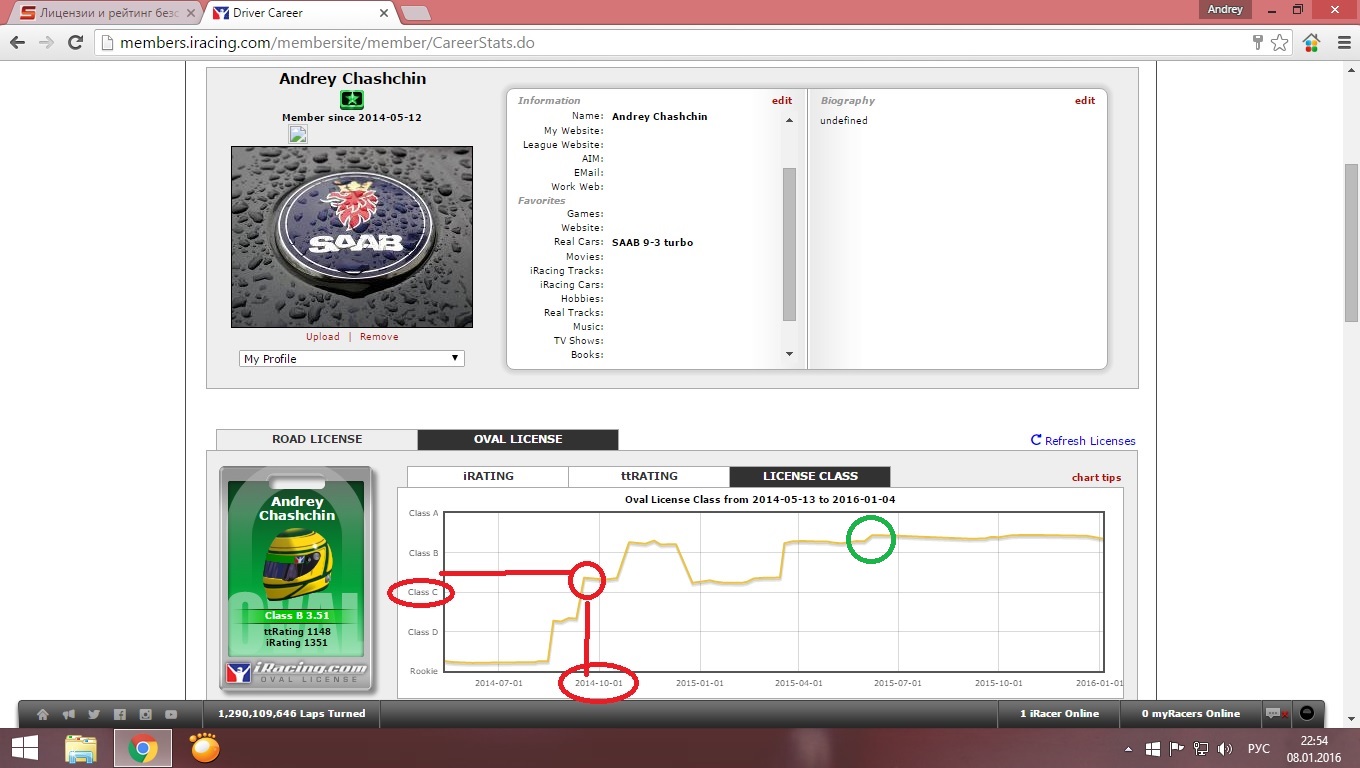Switch to the ROAD LICENSE tab
Screen dimensions: 1360x768
pyautogui.click(x=317, y=439)
